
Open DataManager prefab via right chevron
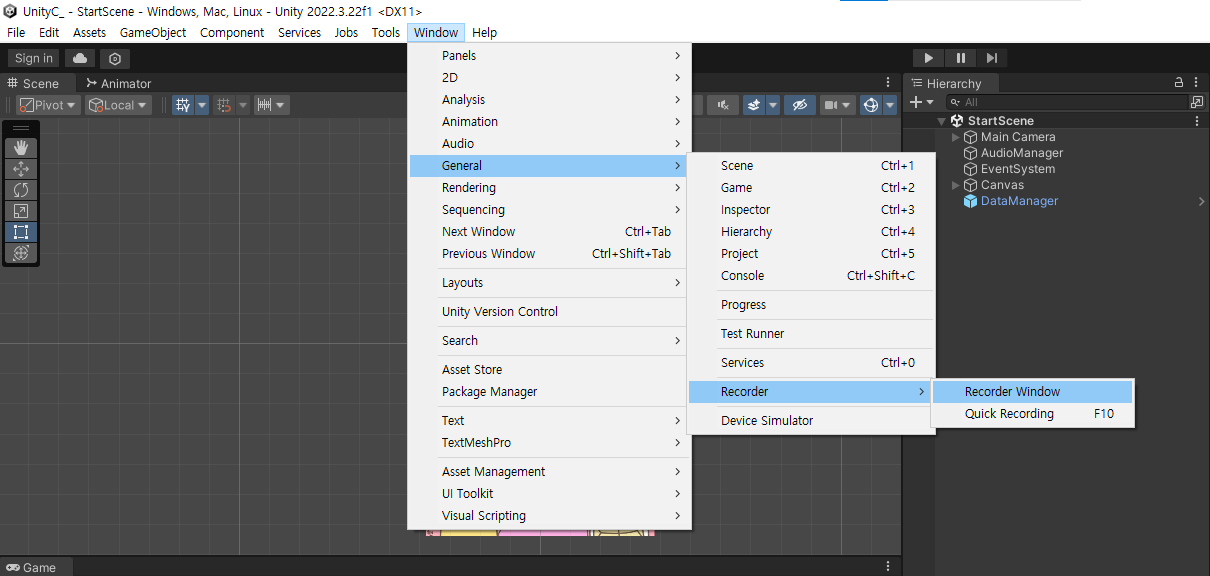click(x=1201, y=201)
